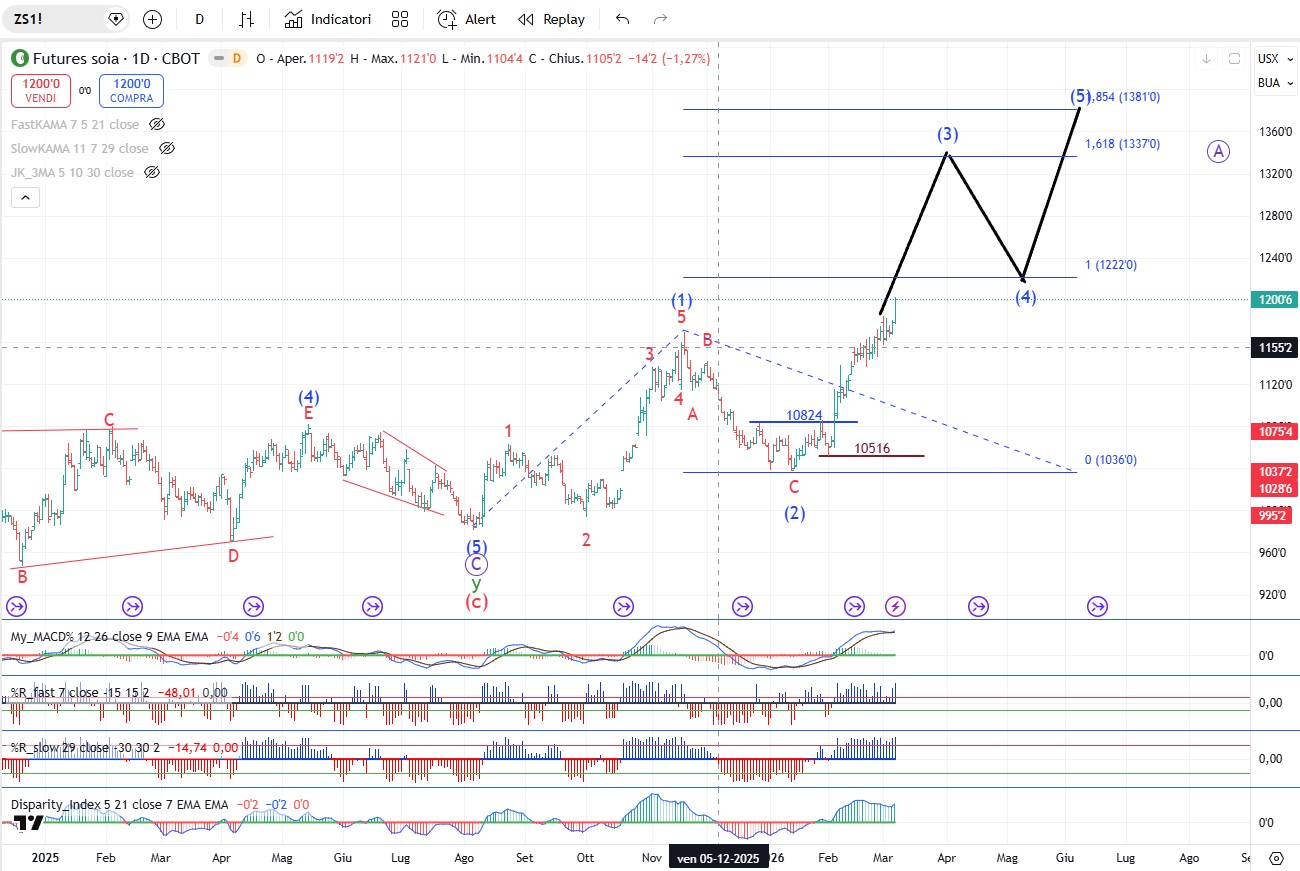Click the Ott month label on time axis
The width and height of the screenshot is (1300, 871).
click(x=586, y=858)
